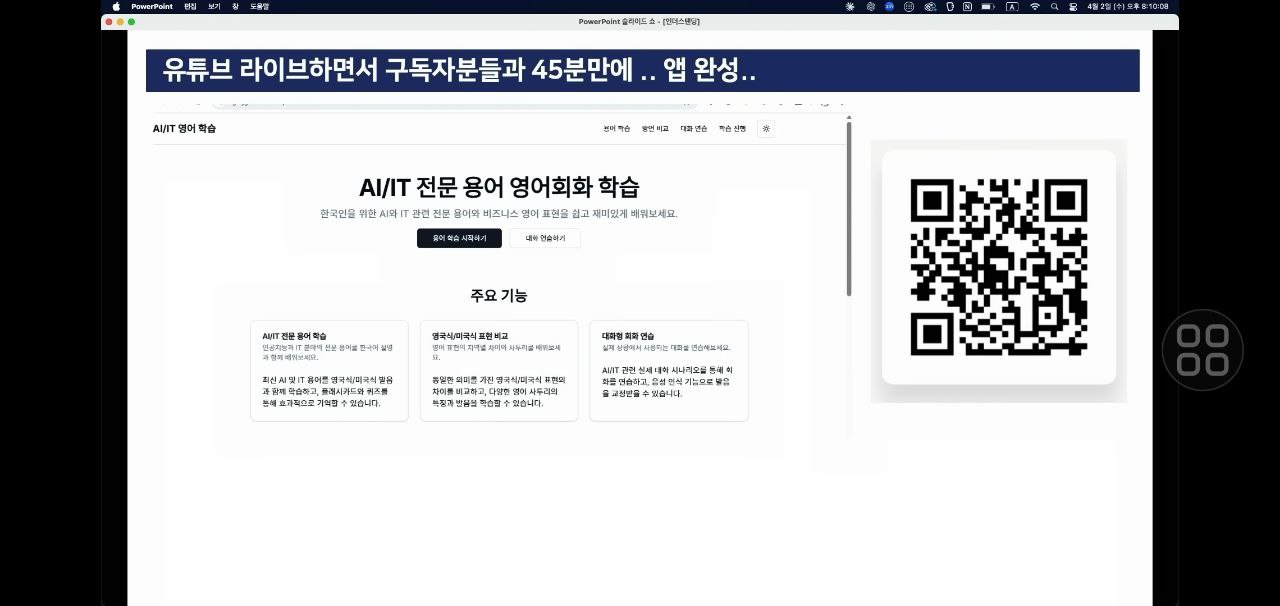The image size is (1280, 606).
Task: Select the 영국식/미국식 표현 비교 card
Action: click(x=499, y=371)
